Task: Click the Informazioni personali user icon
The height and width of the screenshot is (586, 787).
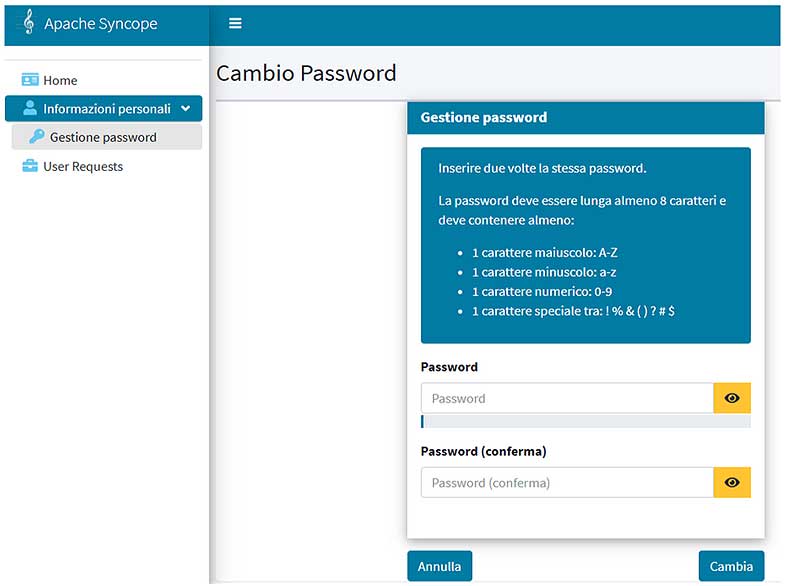Action: pos(30,108)
